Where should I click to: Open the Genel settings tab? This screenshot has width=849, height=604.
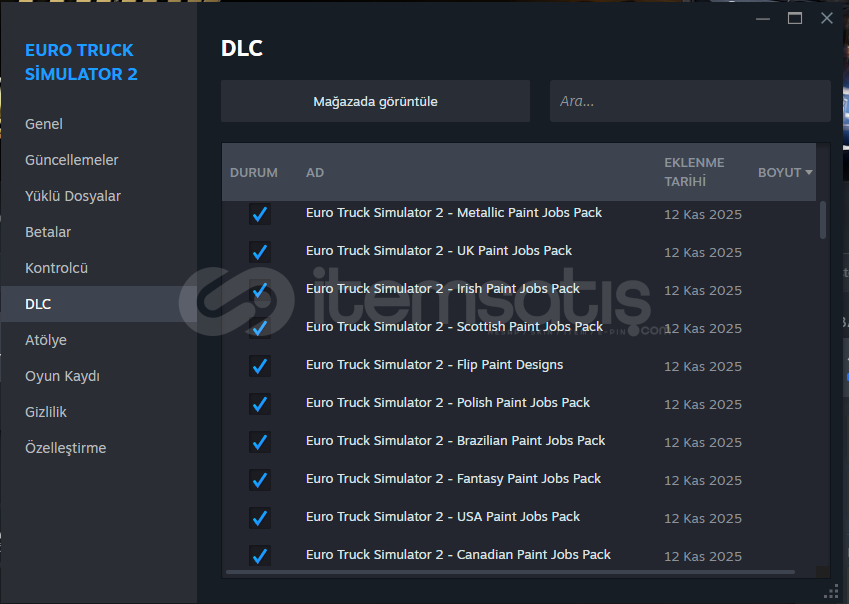click(x=44, y=124)
